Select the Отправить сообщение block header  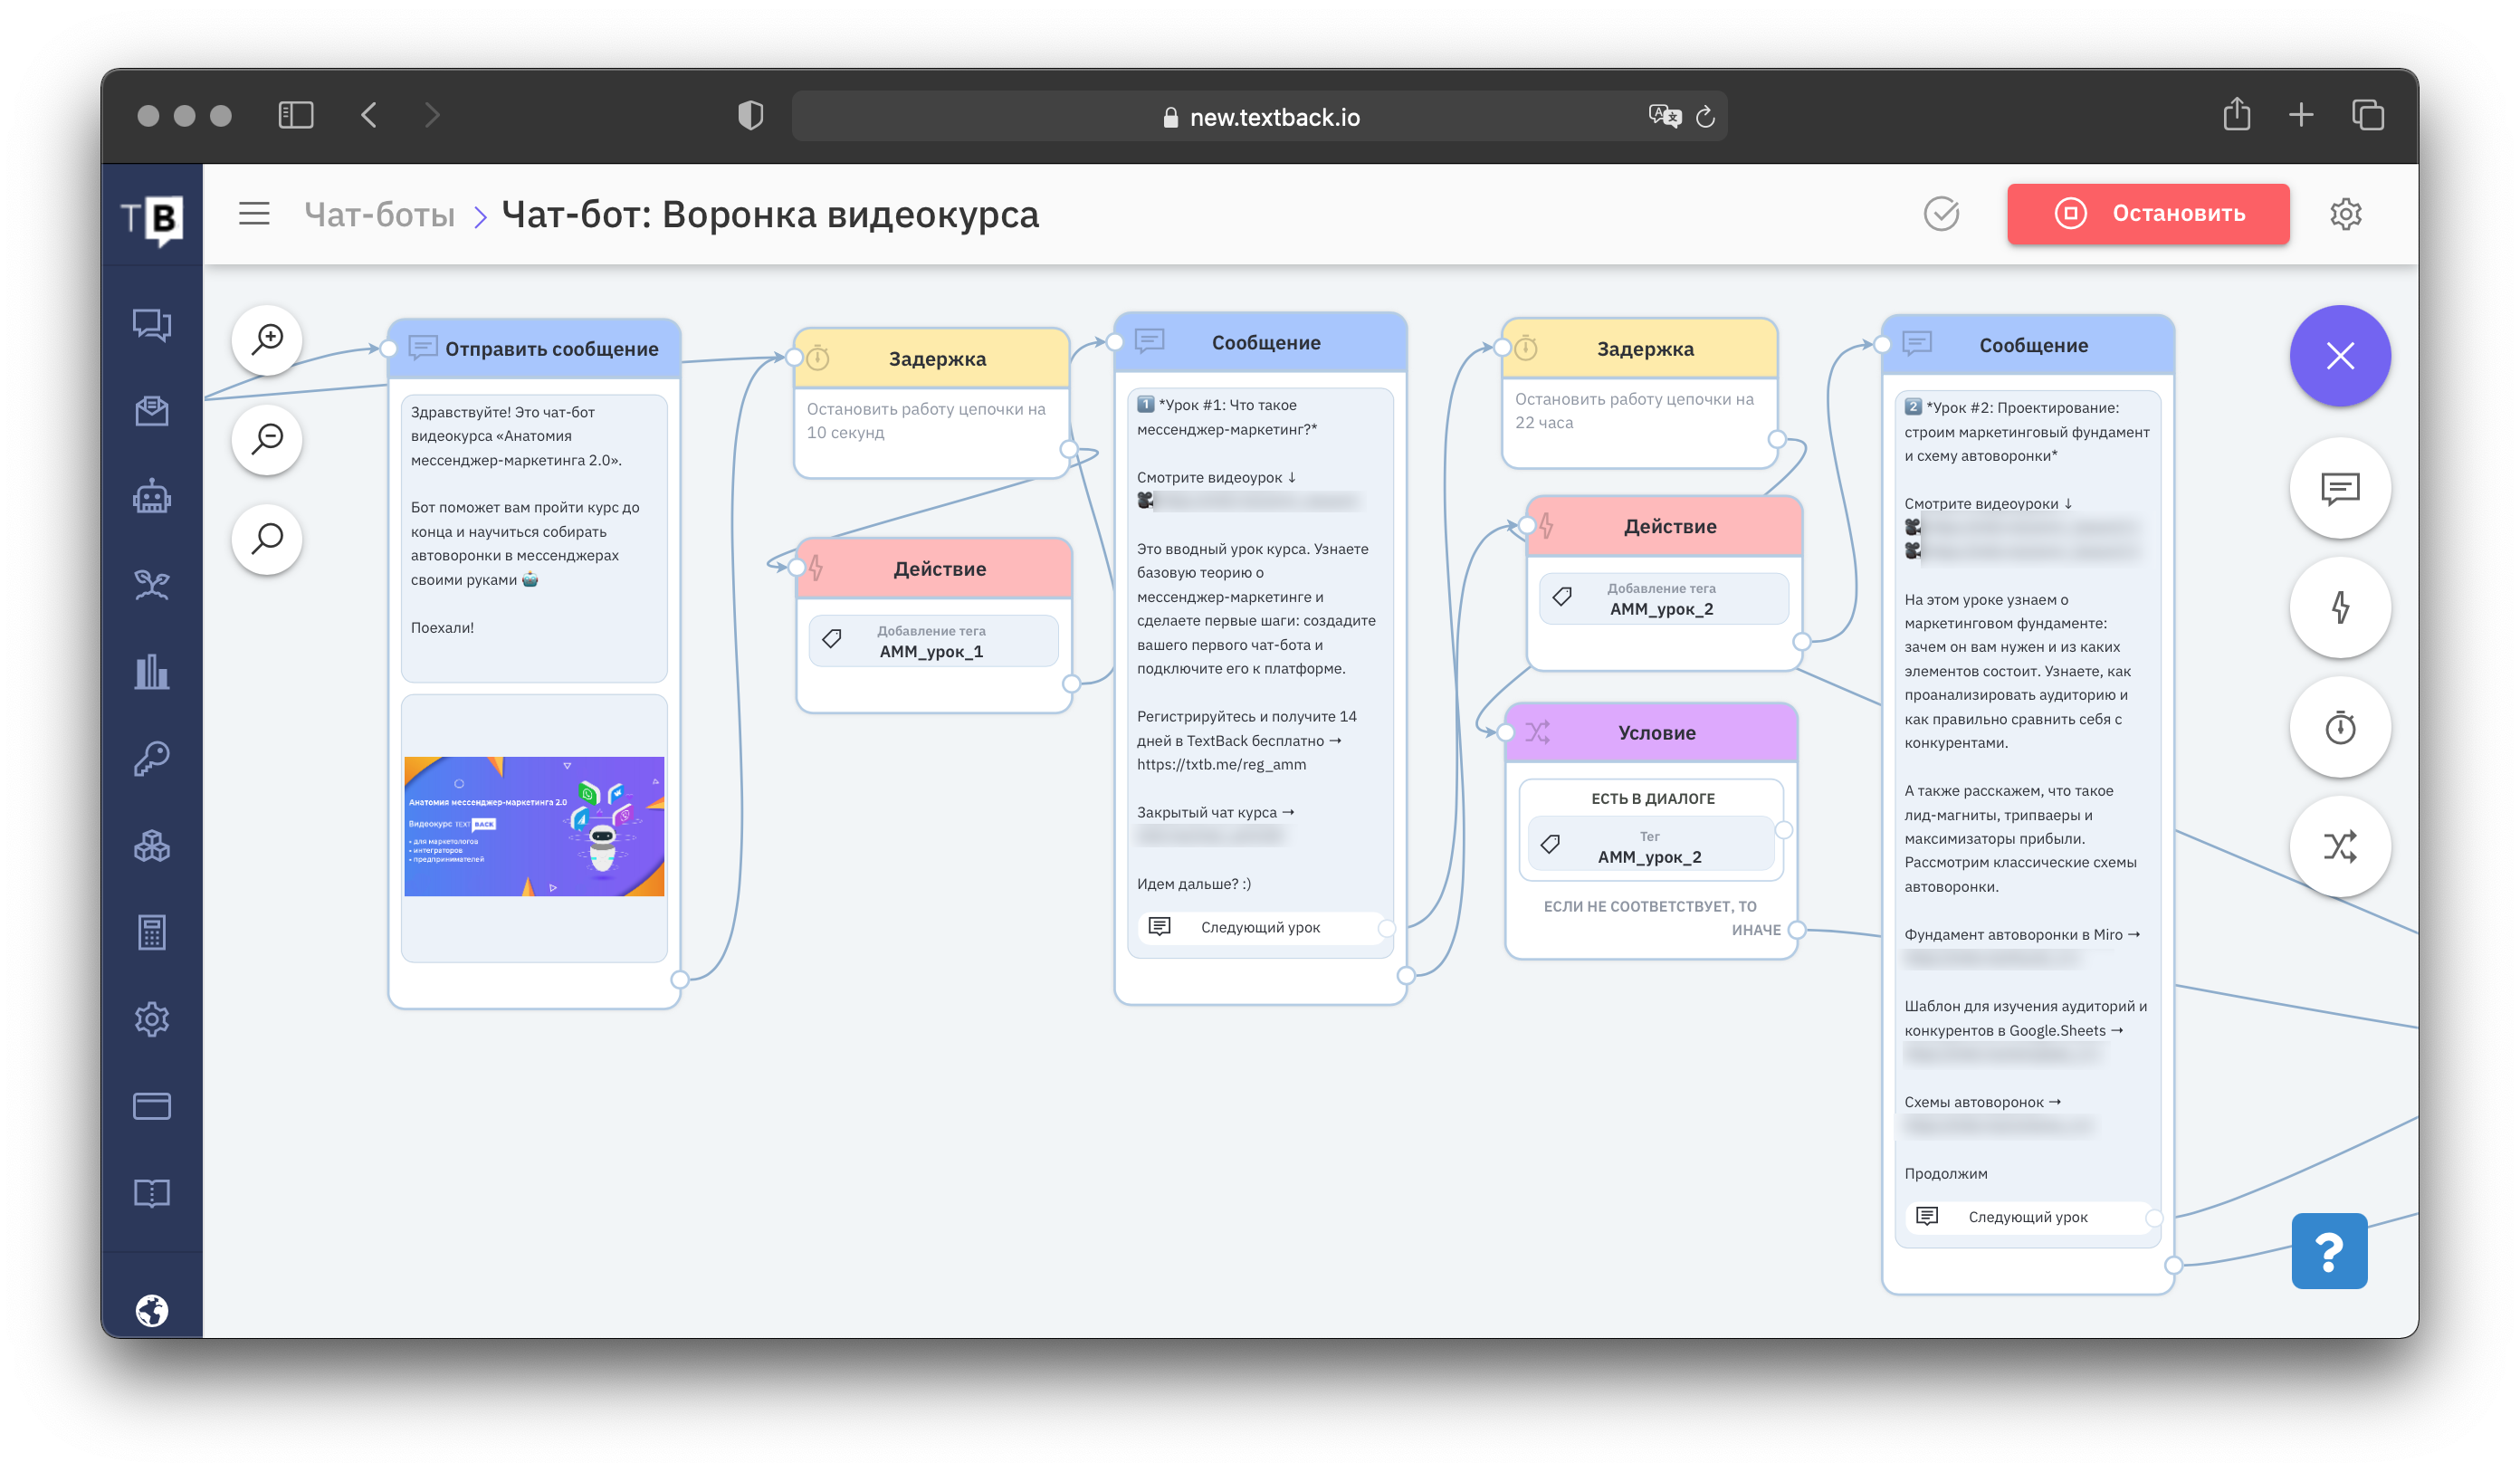[534, 348]
